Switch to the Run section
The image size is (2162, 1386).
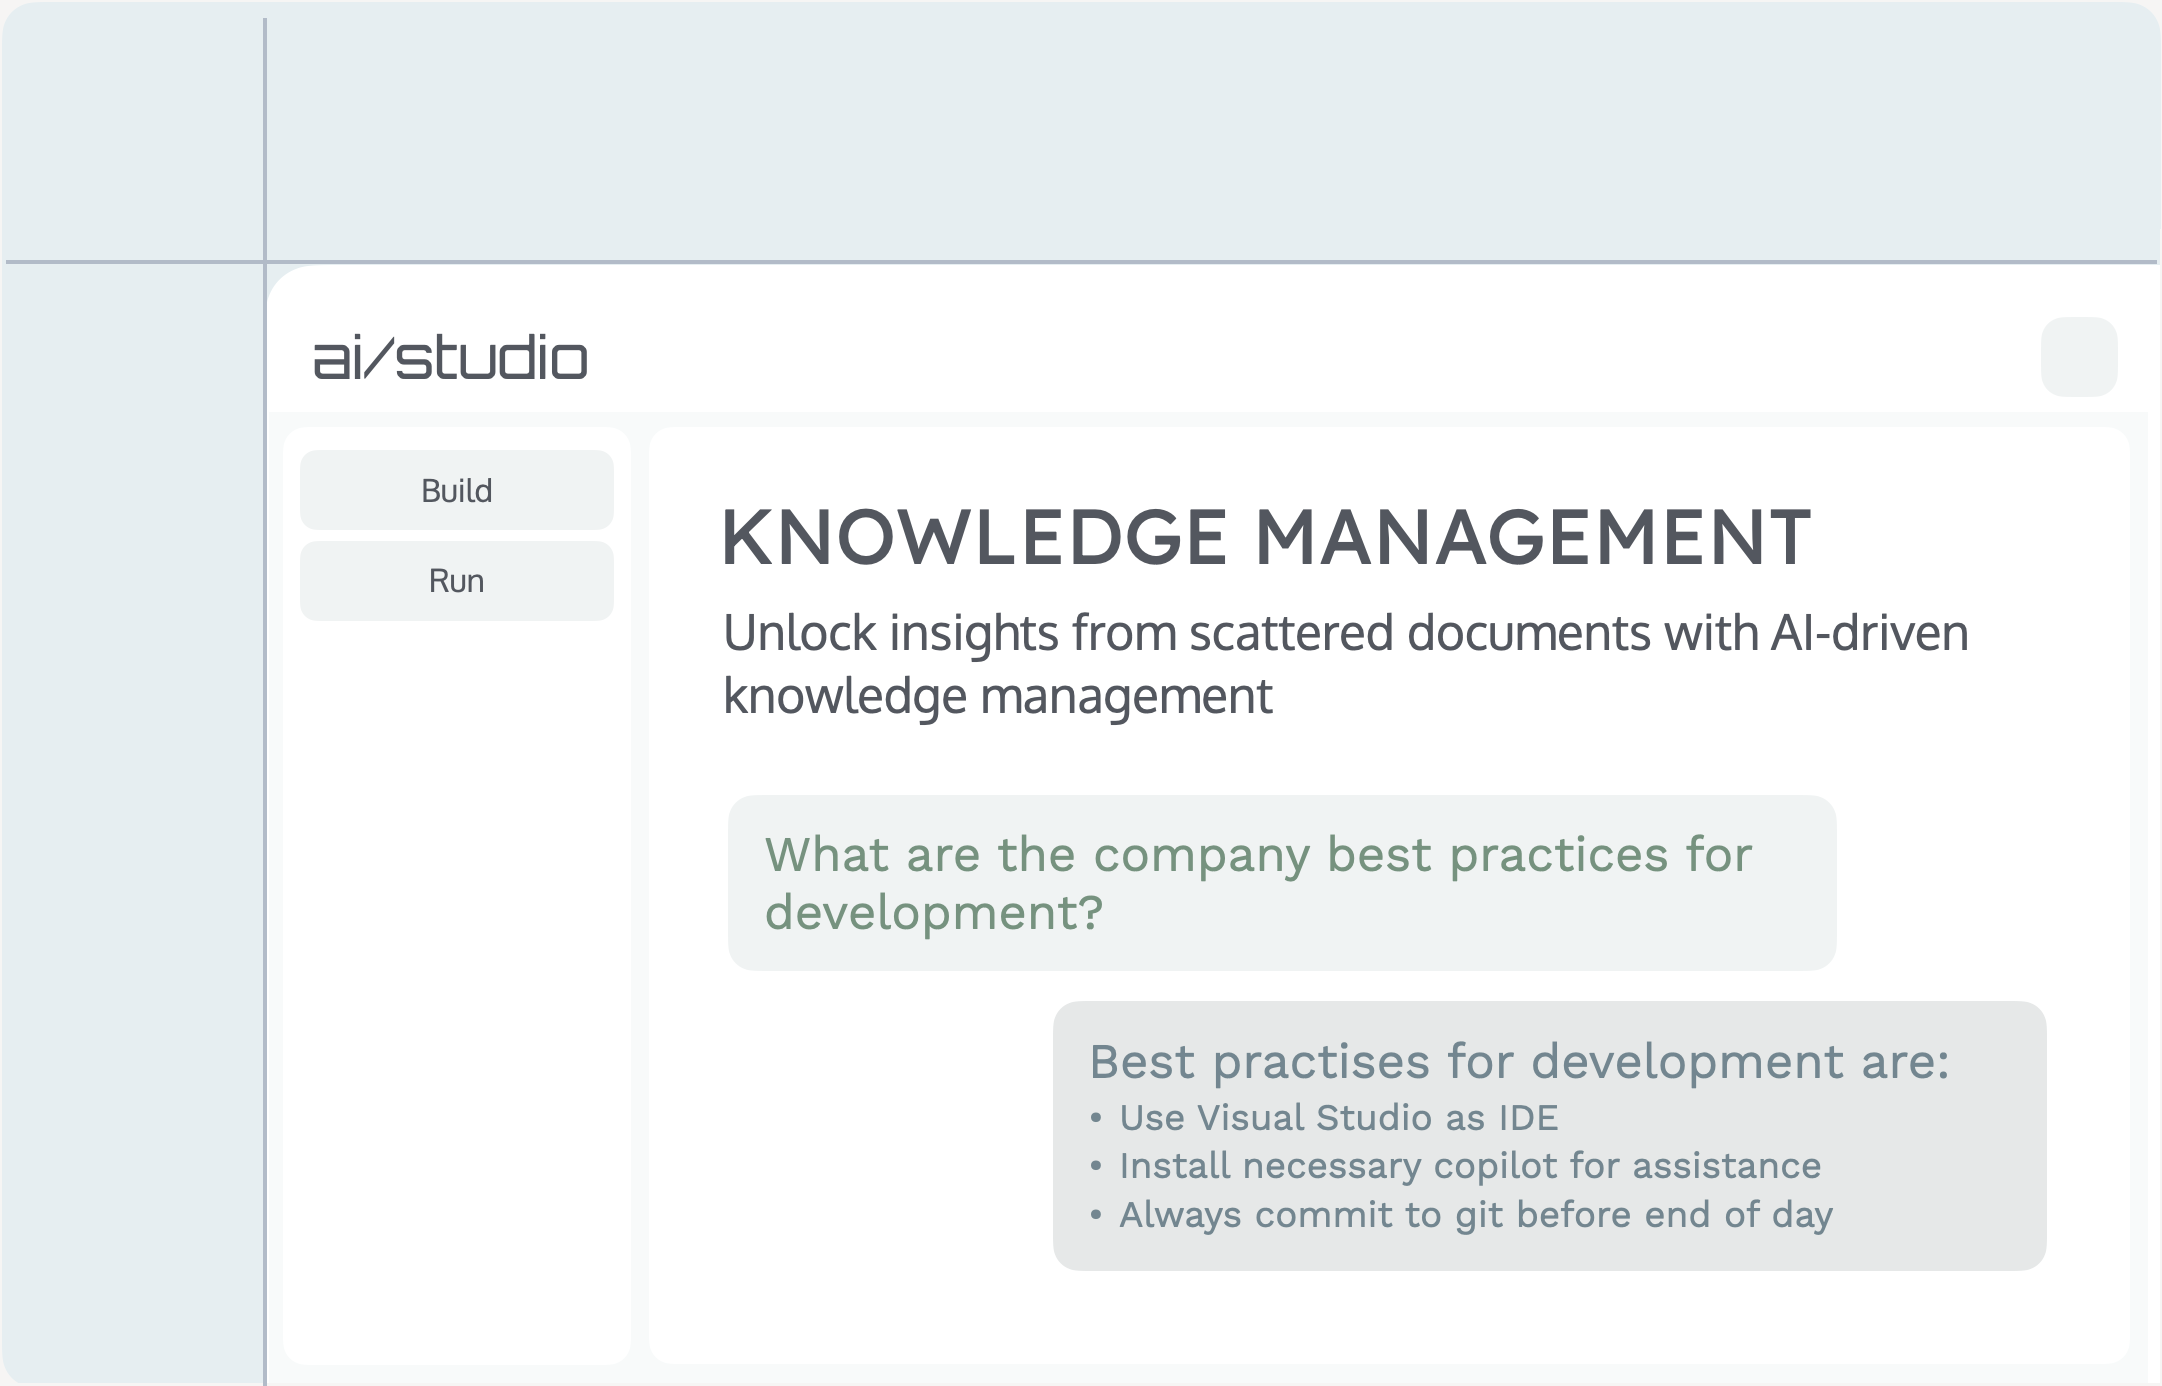[x=456, y=581]
